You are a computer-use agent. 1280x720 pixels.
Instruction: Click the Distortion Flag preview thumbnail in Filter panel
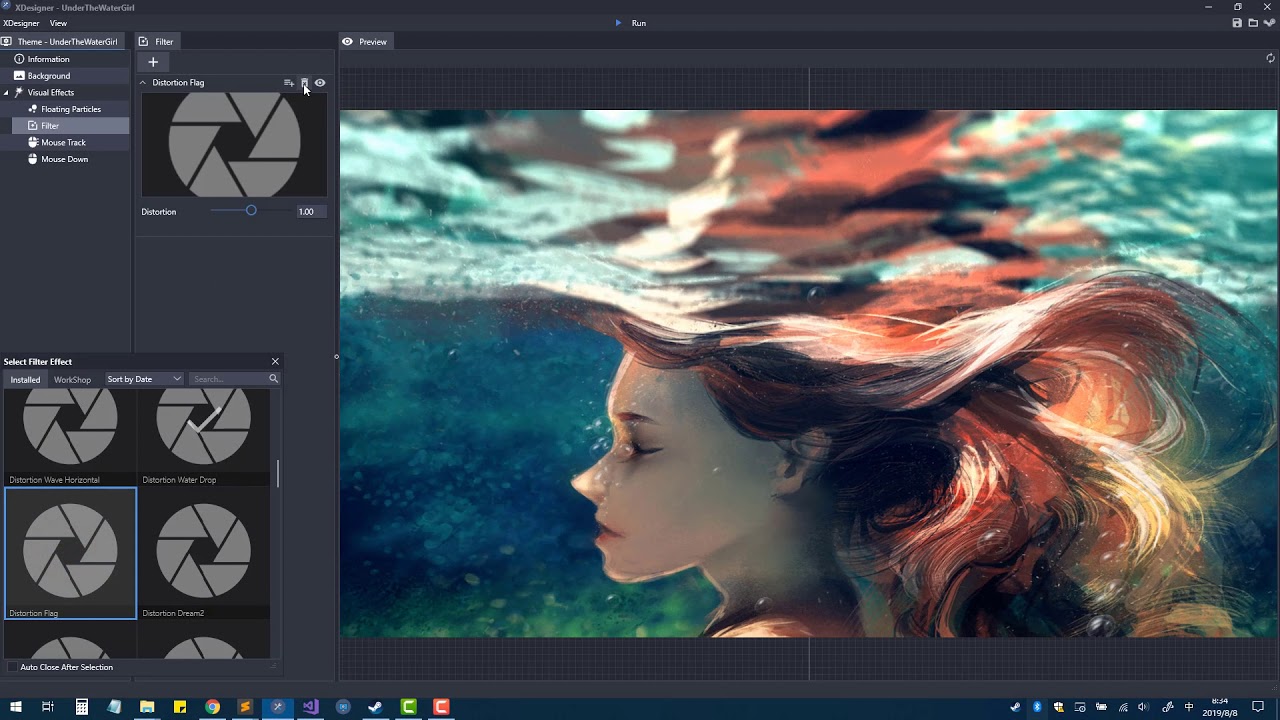(x=234, y=145)
